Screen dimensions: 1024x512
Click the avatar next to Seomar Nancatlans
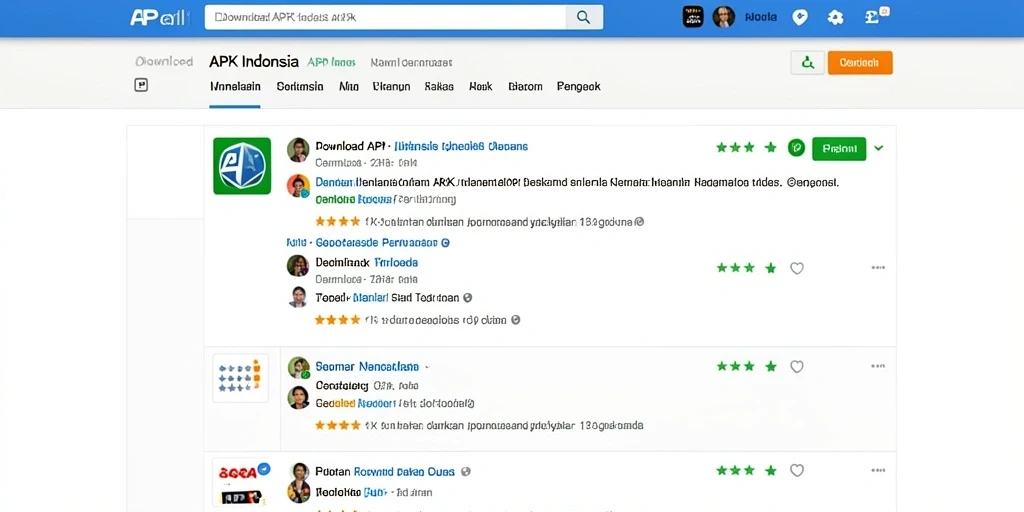[x=298, y=368]
